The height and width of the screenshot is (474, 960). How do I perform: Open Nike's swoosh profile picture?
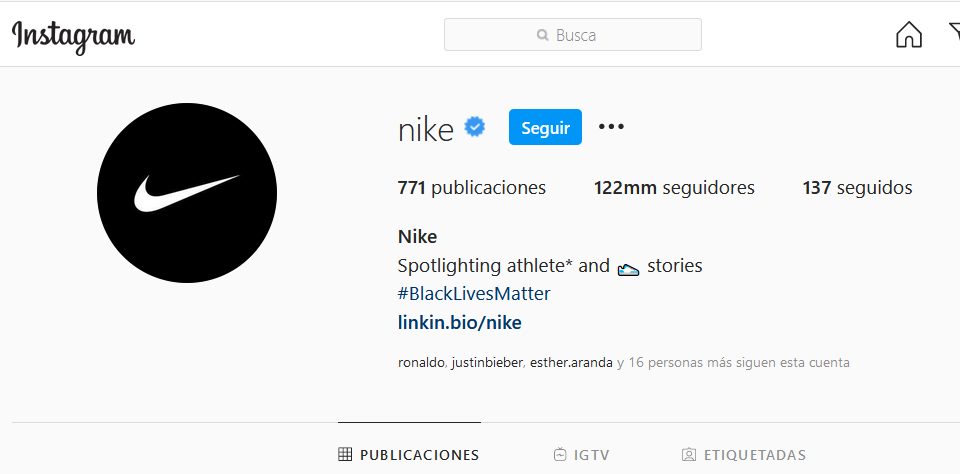[187, 193]
